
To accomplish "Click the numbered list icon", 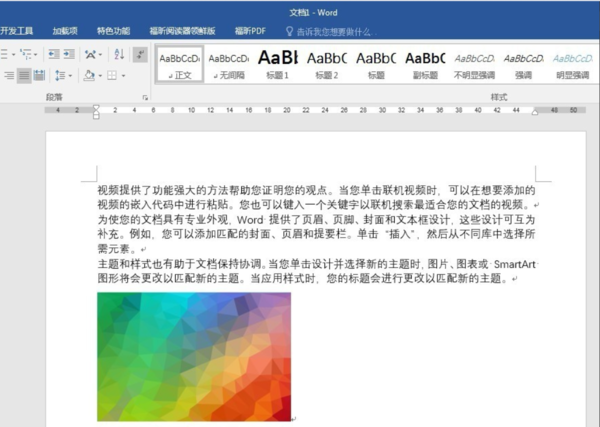I will pos(4,54).
